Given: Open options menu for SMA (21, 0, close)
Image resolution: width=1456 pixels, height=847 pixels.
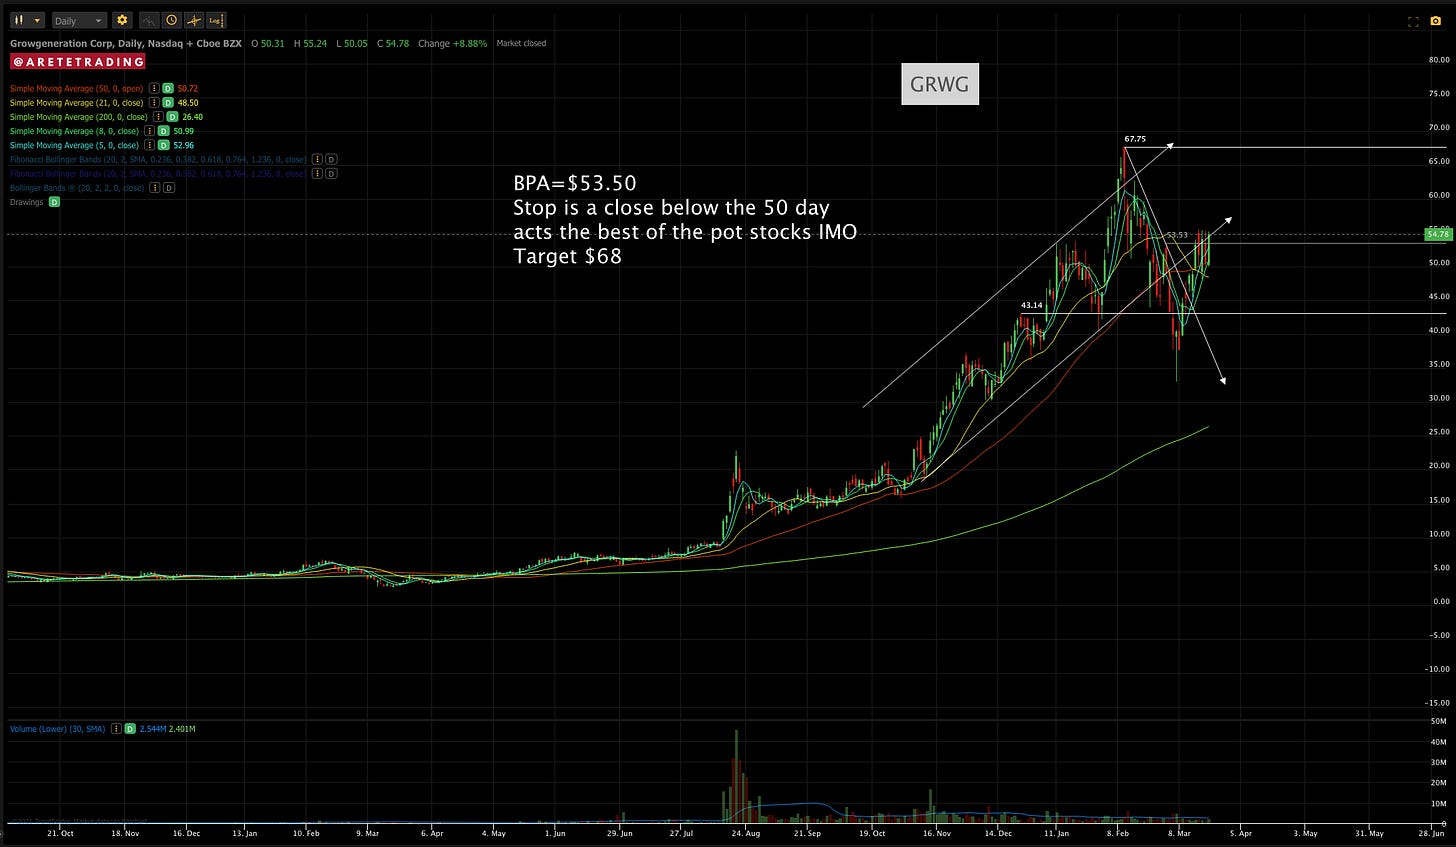Looking at the screenshot, I should pos(154,103).
